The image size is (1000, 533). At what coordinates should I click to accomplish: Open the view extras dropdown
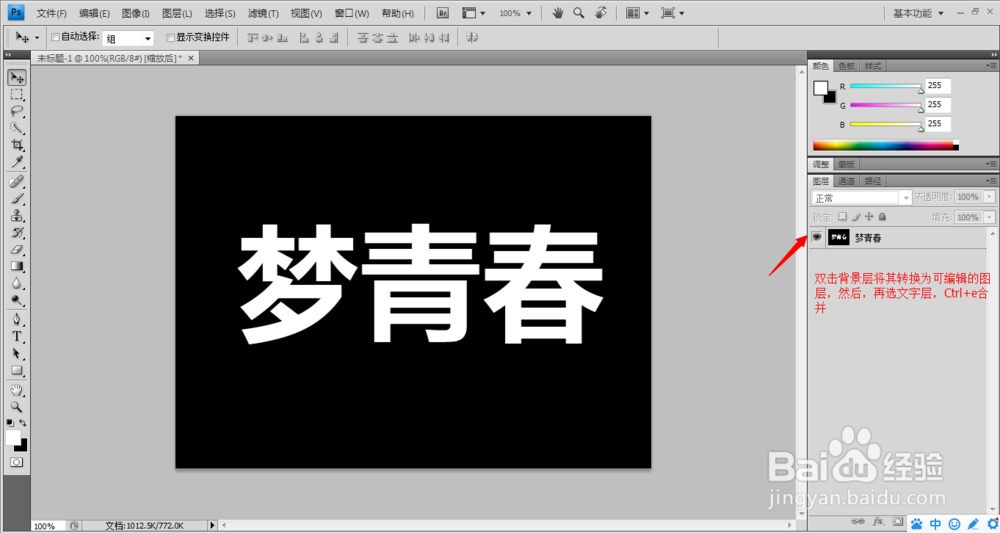(473, 13)
